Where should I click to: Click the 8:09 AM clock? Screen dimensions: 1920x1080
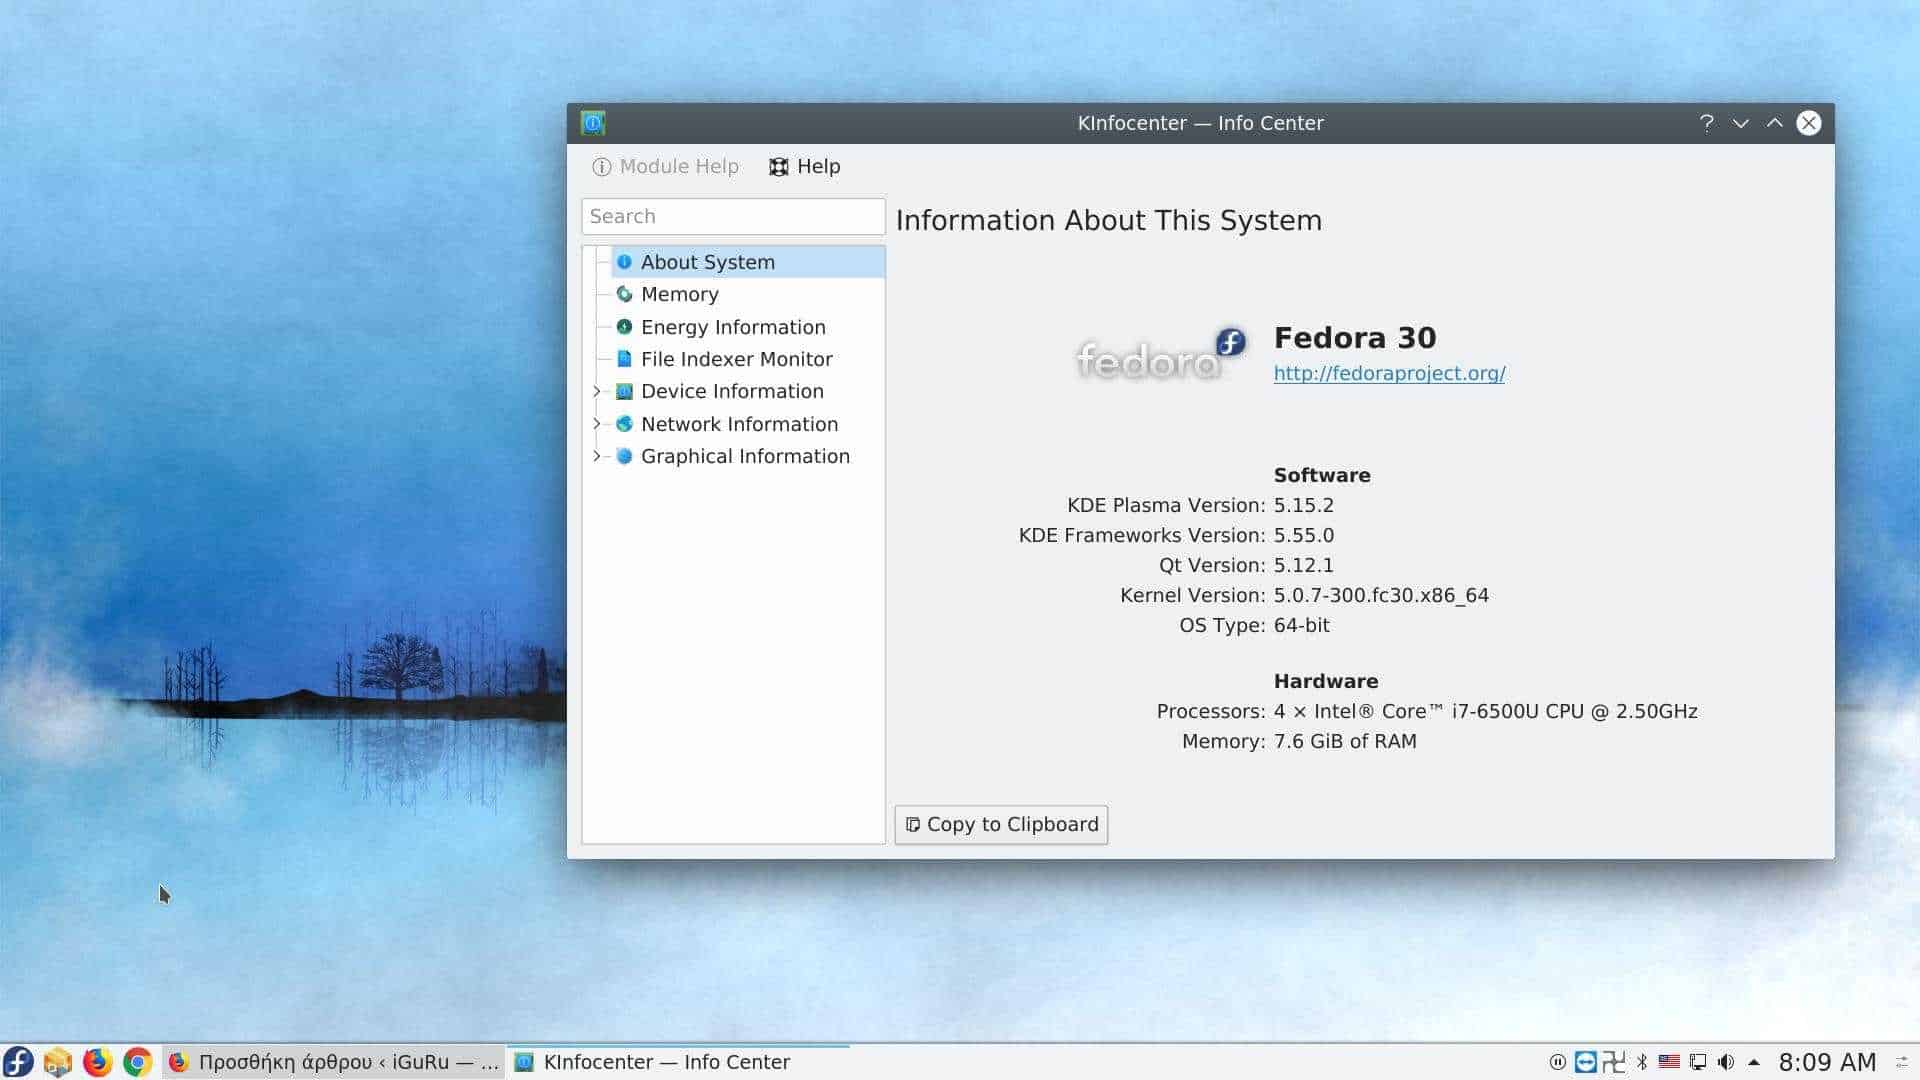[1827, 1062]
